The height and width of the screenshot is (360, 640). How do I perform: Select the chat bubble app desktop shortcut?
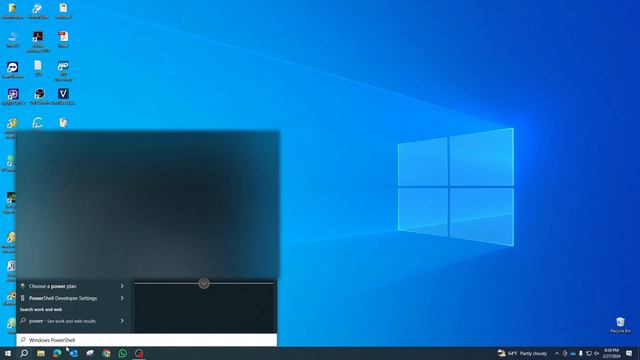13,69
